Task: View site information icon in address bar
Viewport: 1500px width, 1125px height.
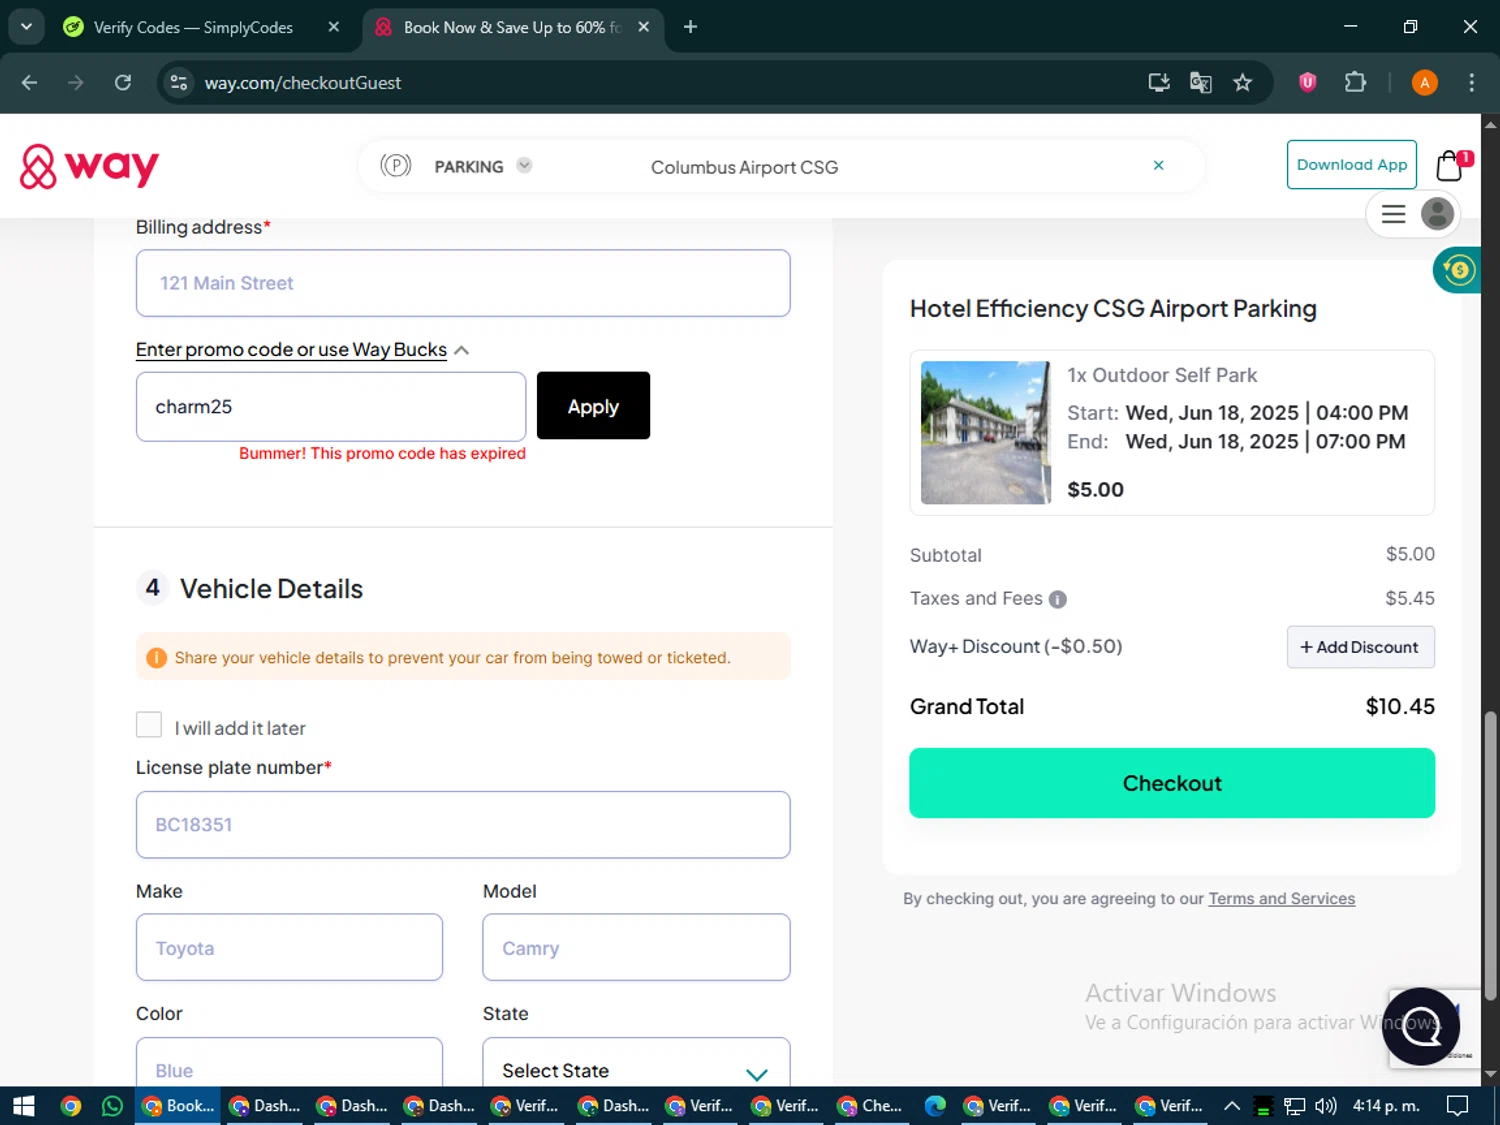Action: 179,82
